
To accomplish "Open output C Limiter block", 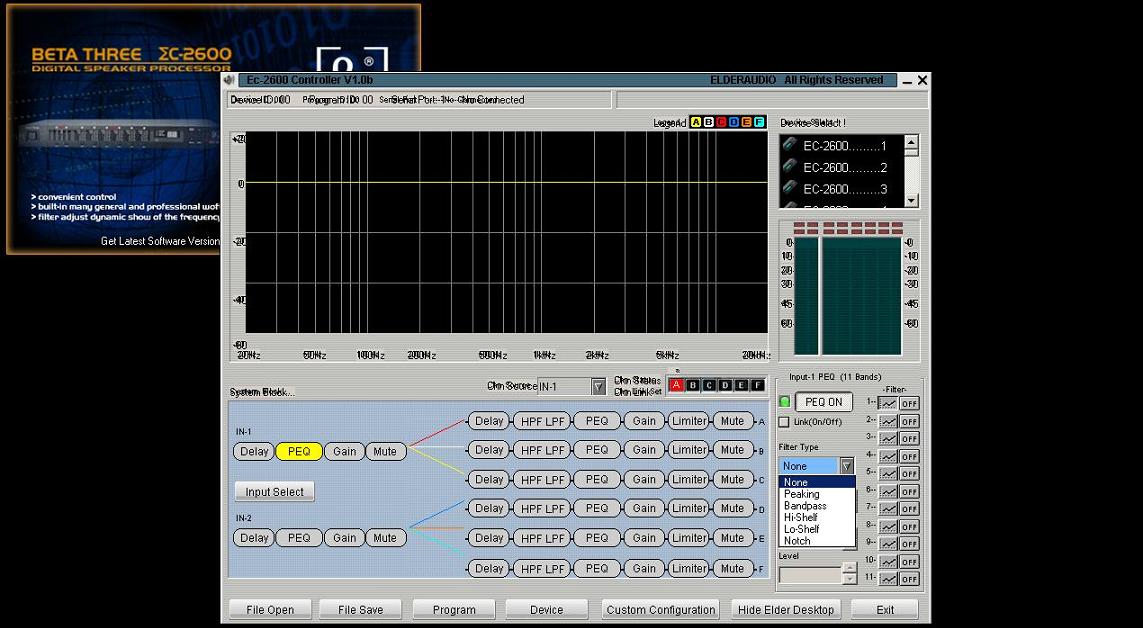I will (689, 479).
